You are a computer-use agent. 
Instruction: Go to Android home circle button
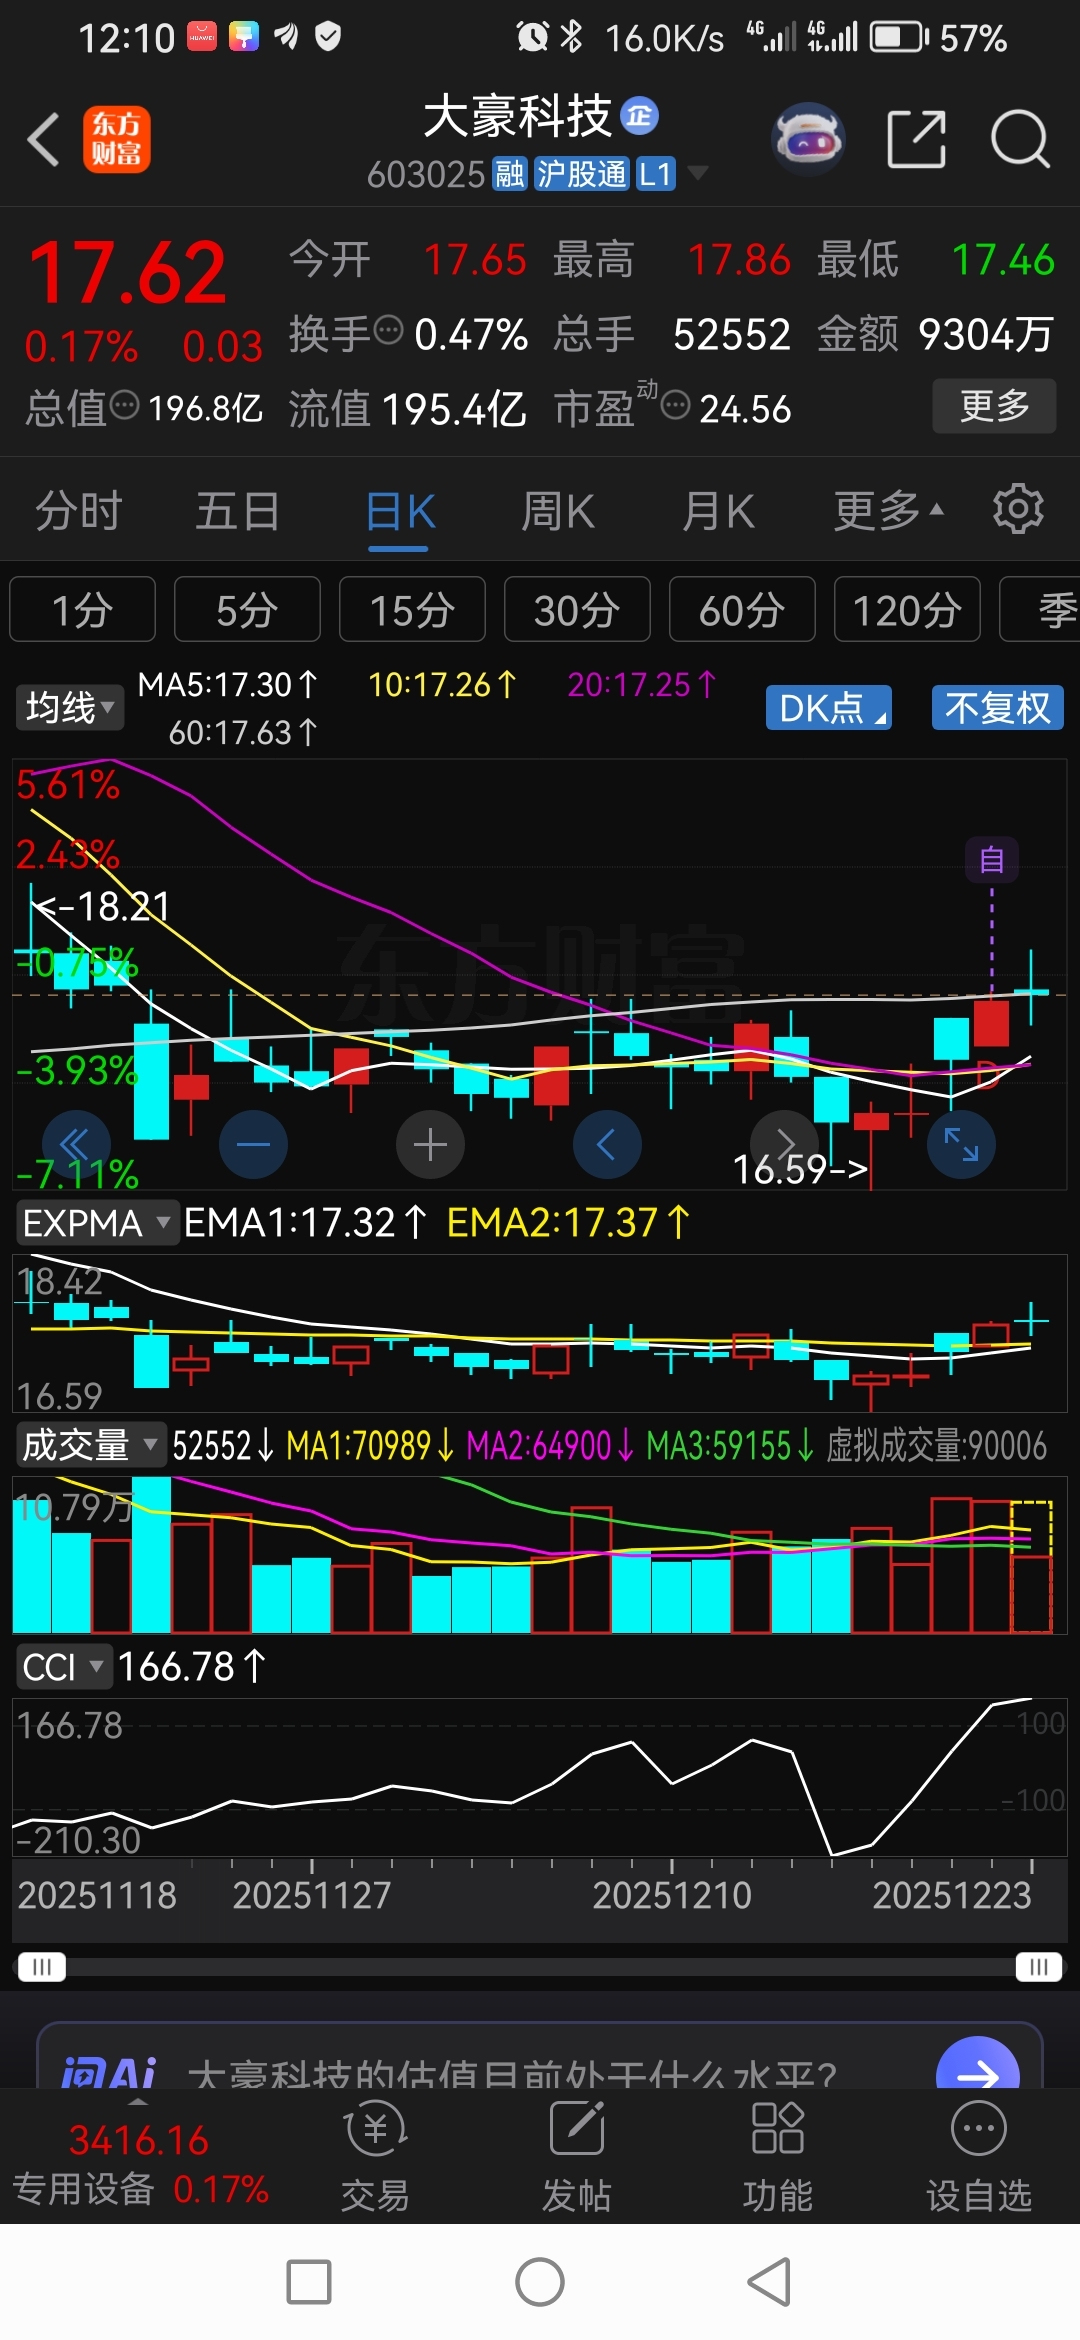coord(540,2282)
